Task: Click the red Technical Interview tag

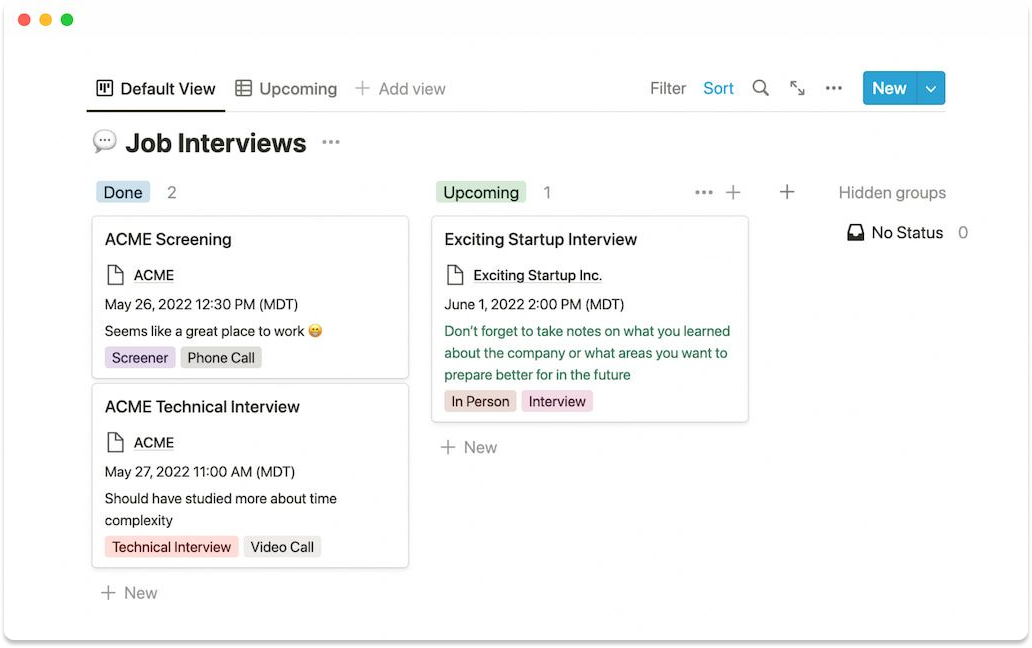Action: 172,547
